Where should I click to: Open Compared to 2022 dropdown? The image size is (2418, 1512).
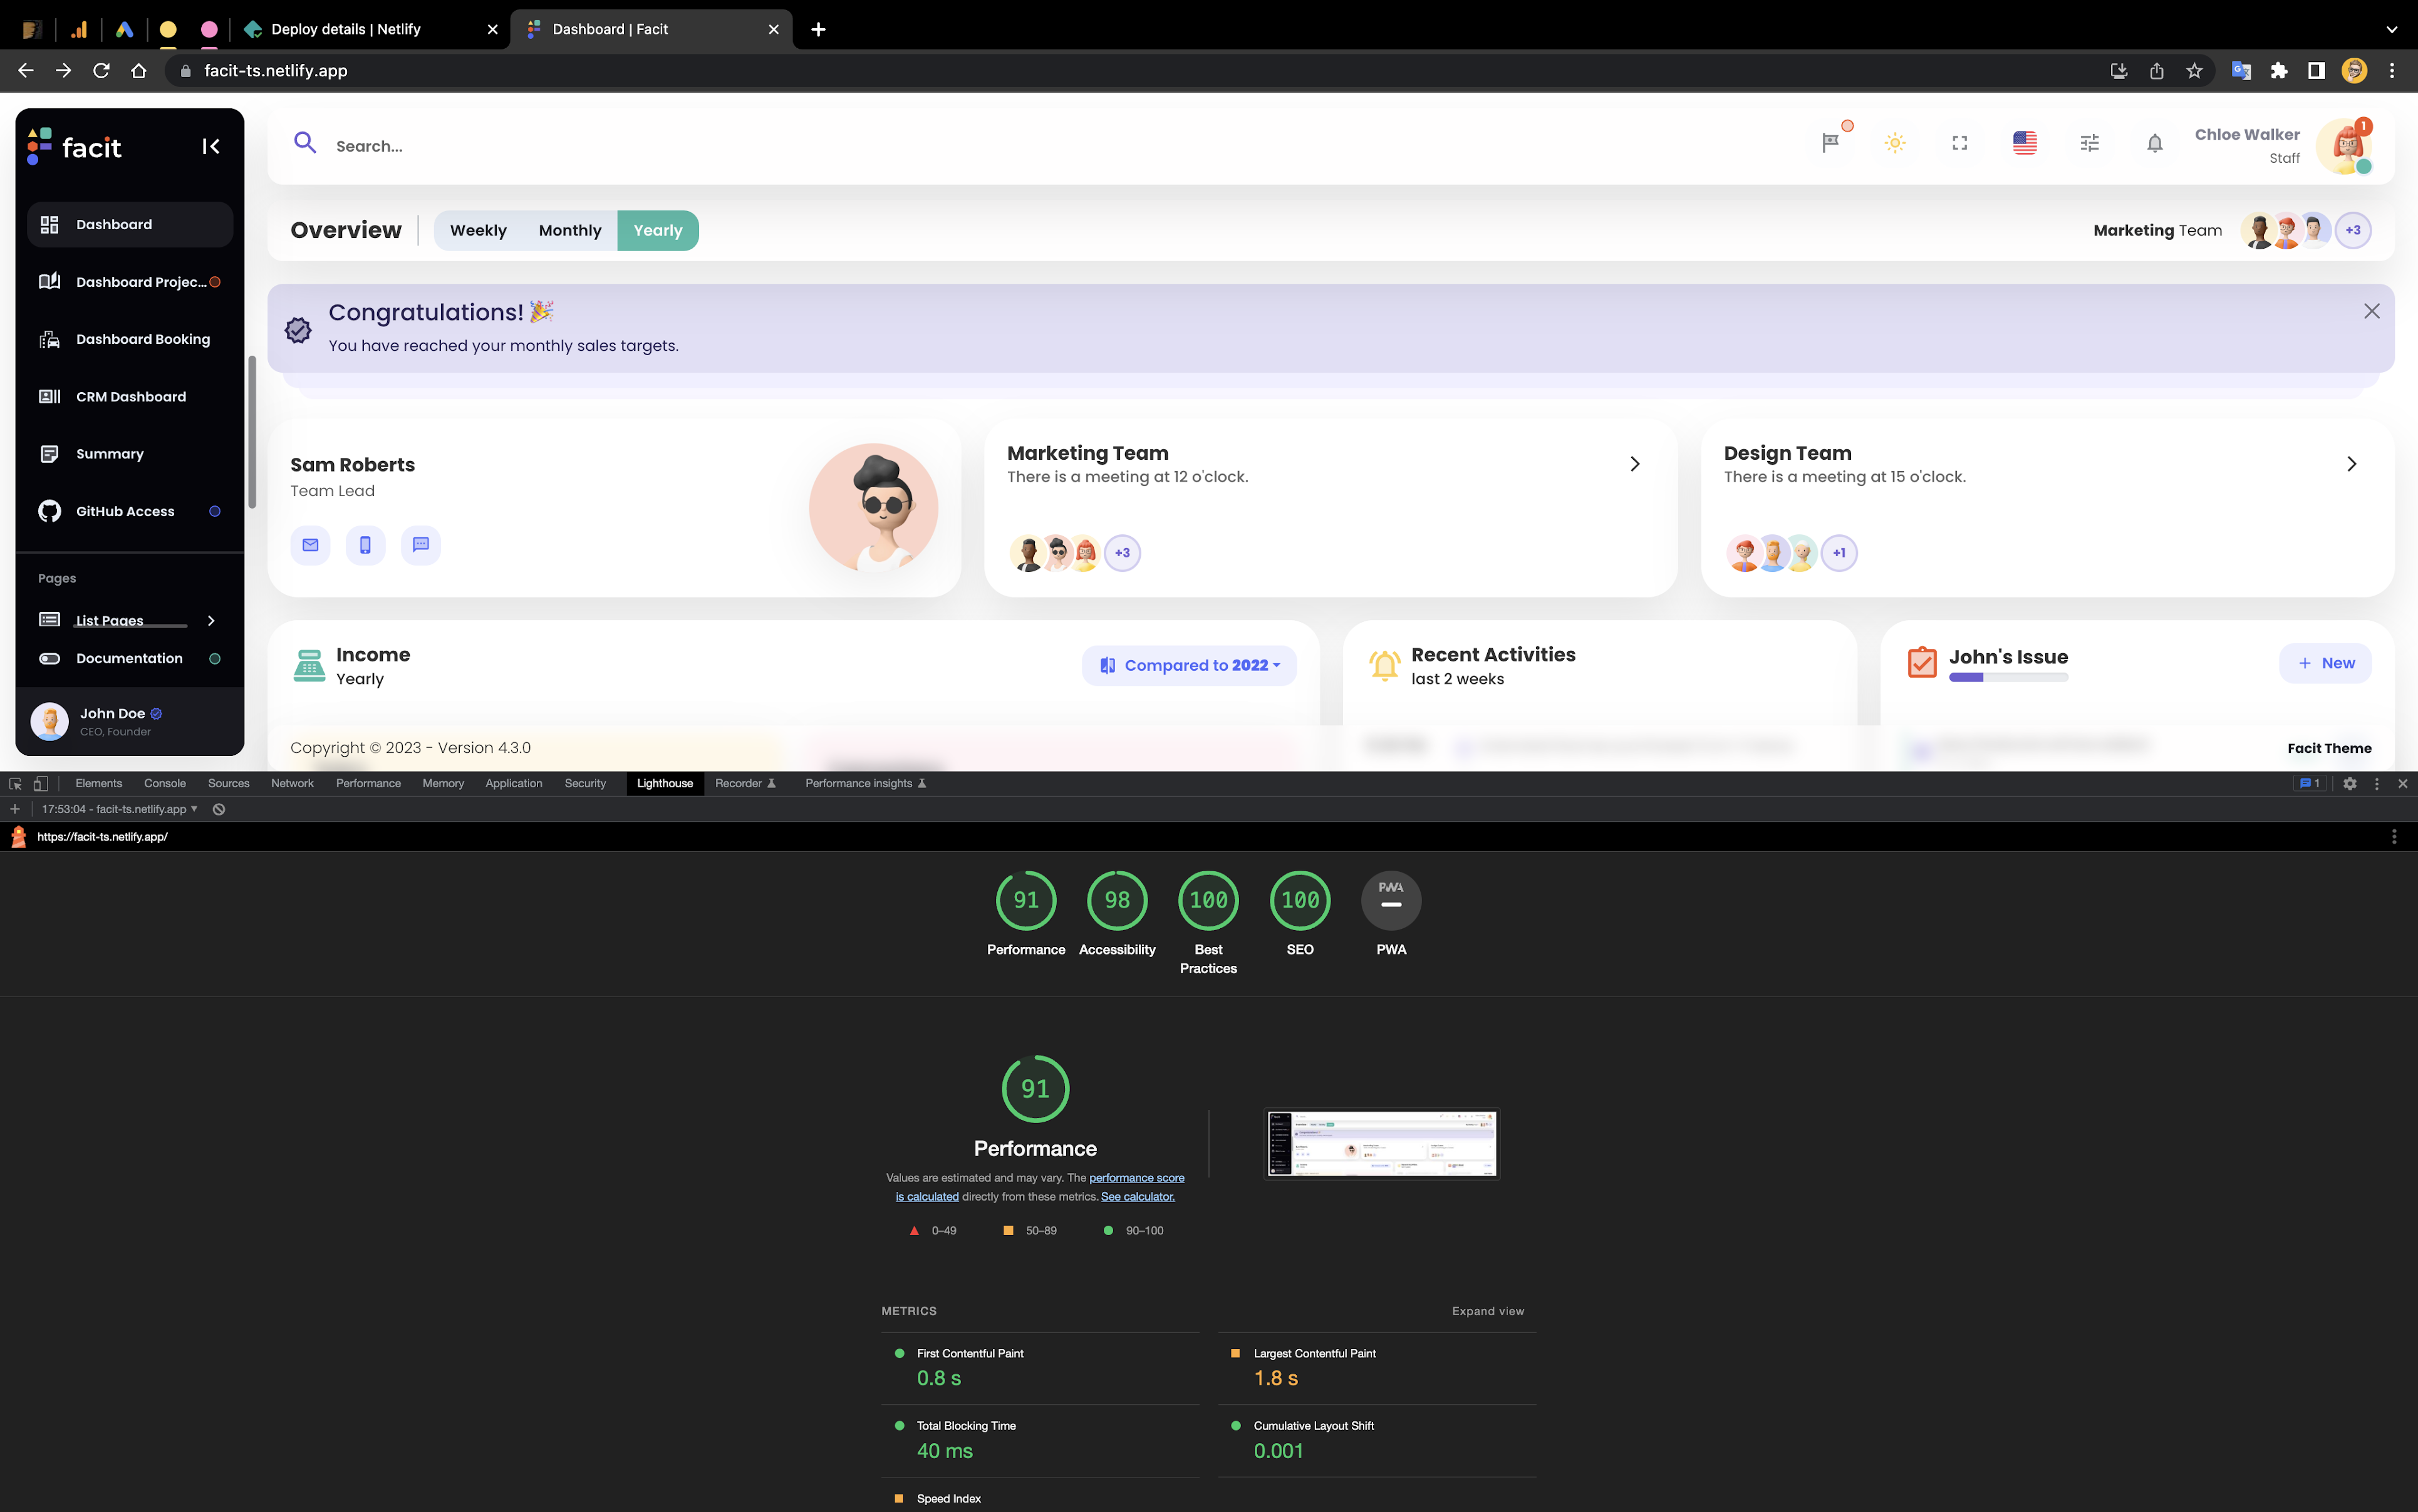[1189, 666]
